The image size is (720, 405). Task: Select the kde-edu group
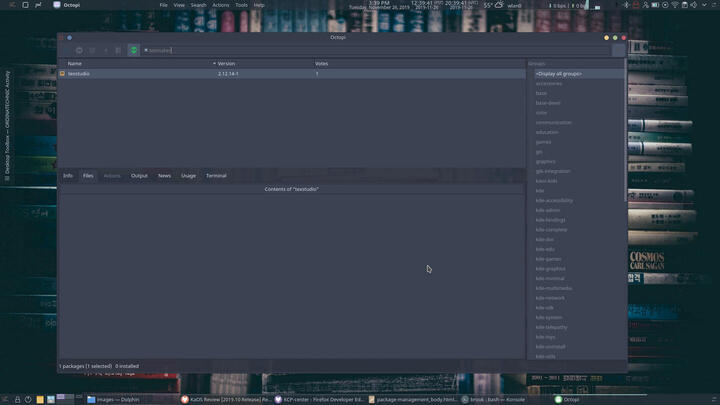(x=545, y=249)
